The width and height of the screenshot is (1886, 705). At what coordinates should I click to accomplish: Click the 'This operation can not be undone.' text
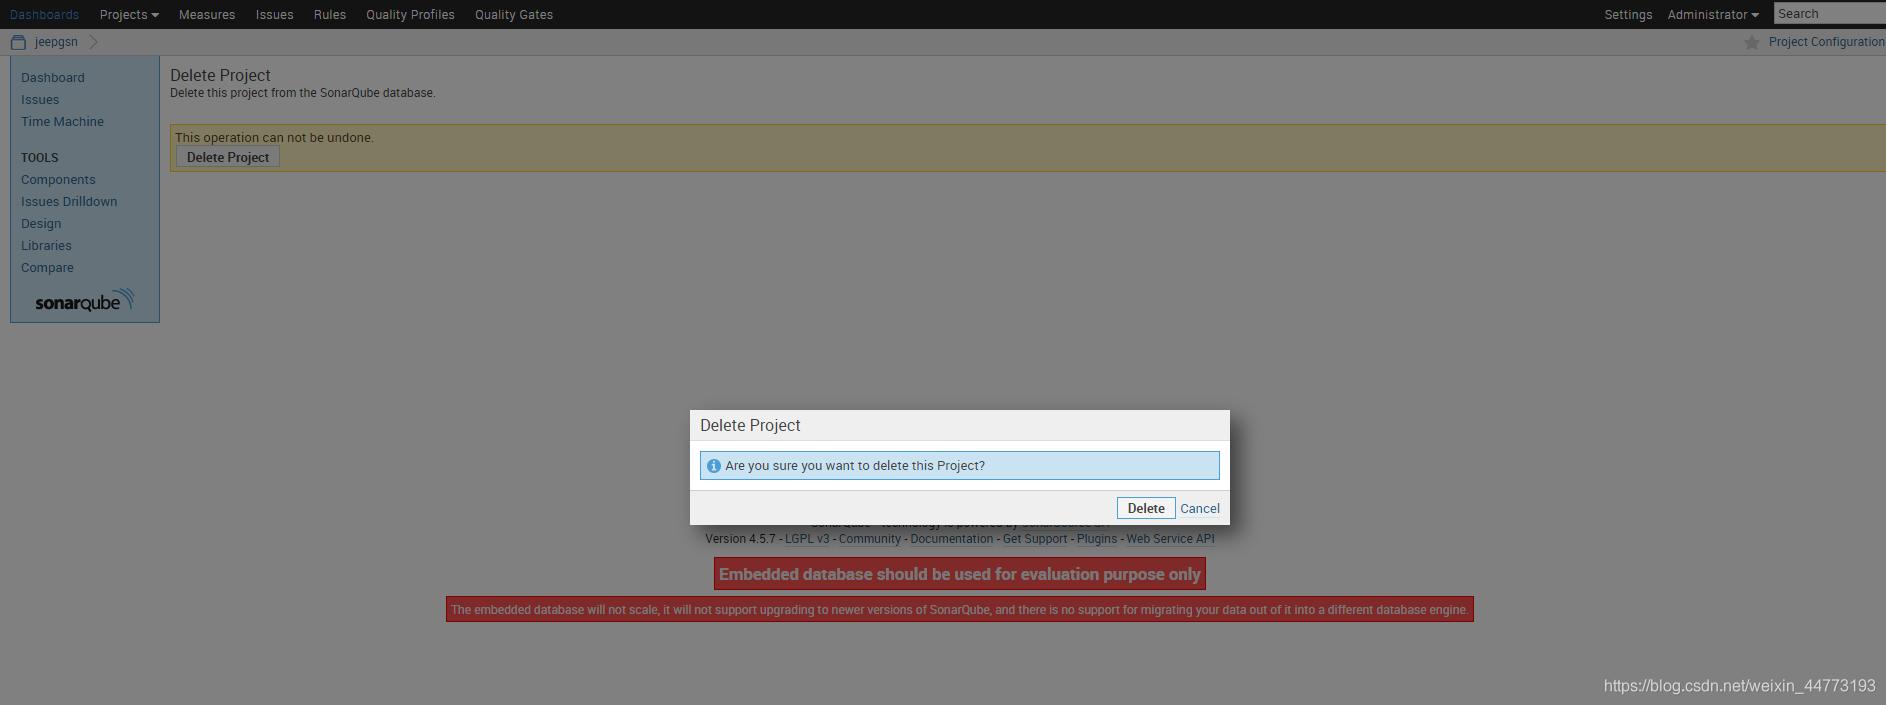coord(274,137)
